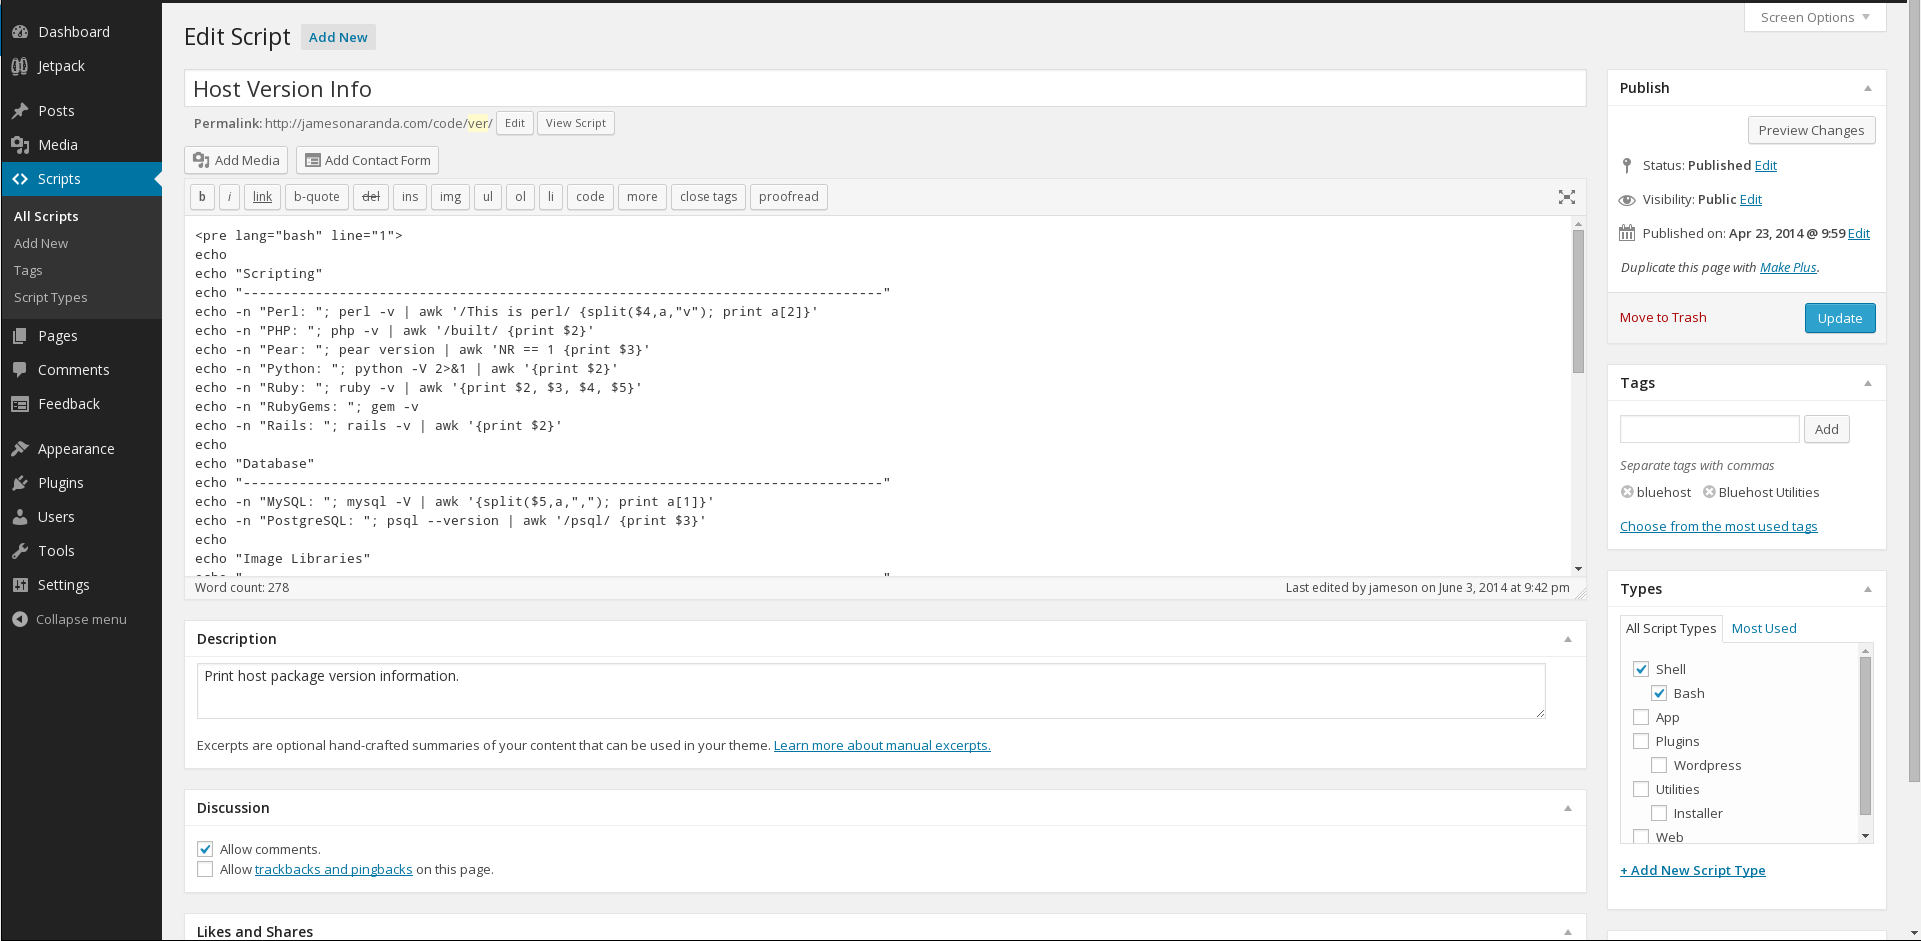Insert img tag from toolbar
1921x941 pixels.
point(451,197)
